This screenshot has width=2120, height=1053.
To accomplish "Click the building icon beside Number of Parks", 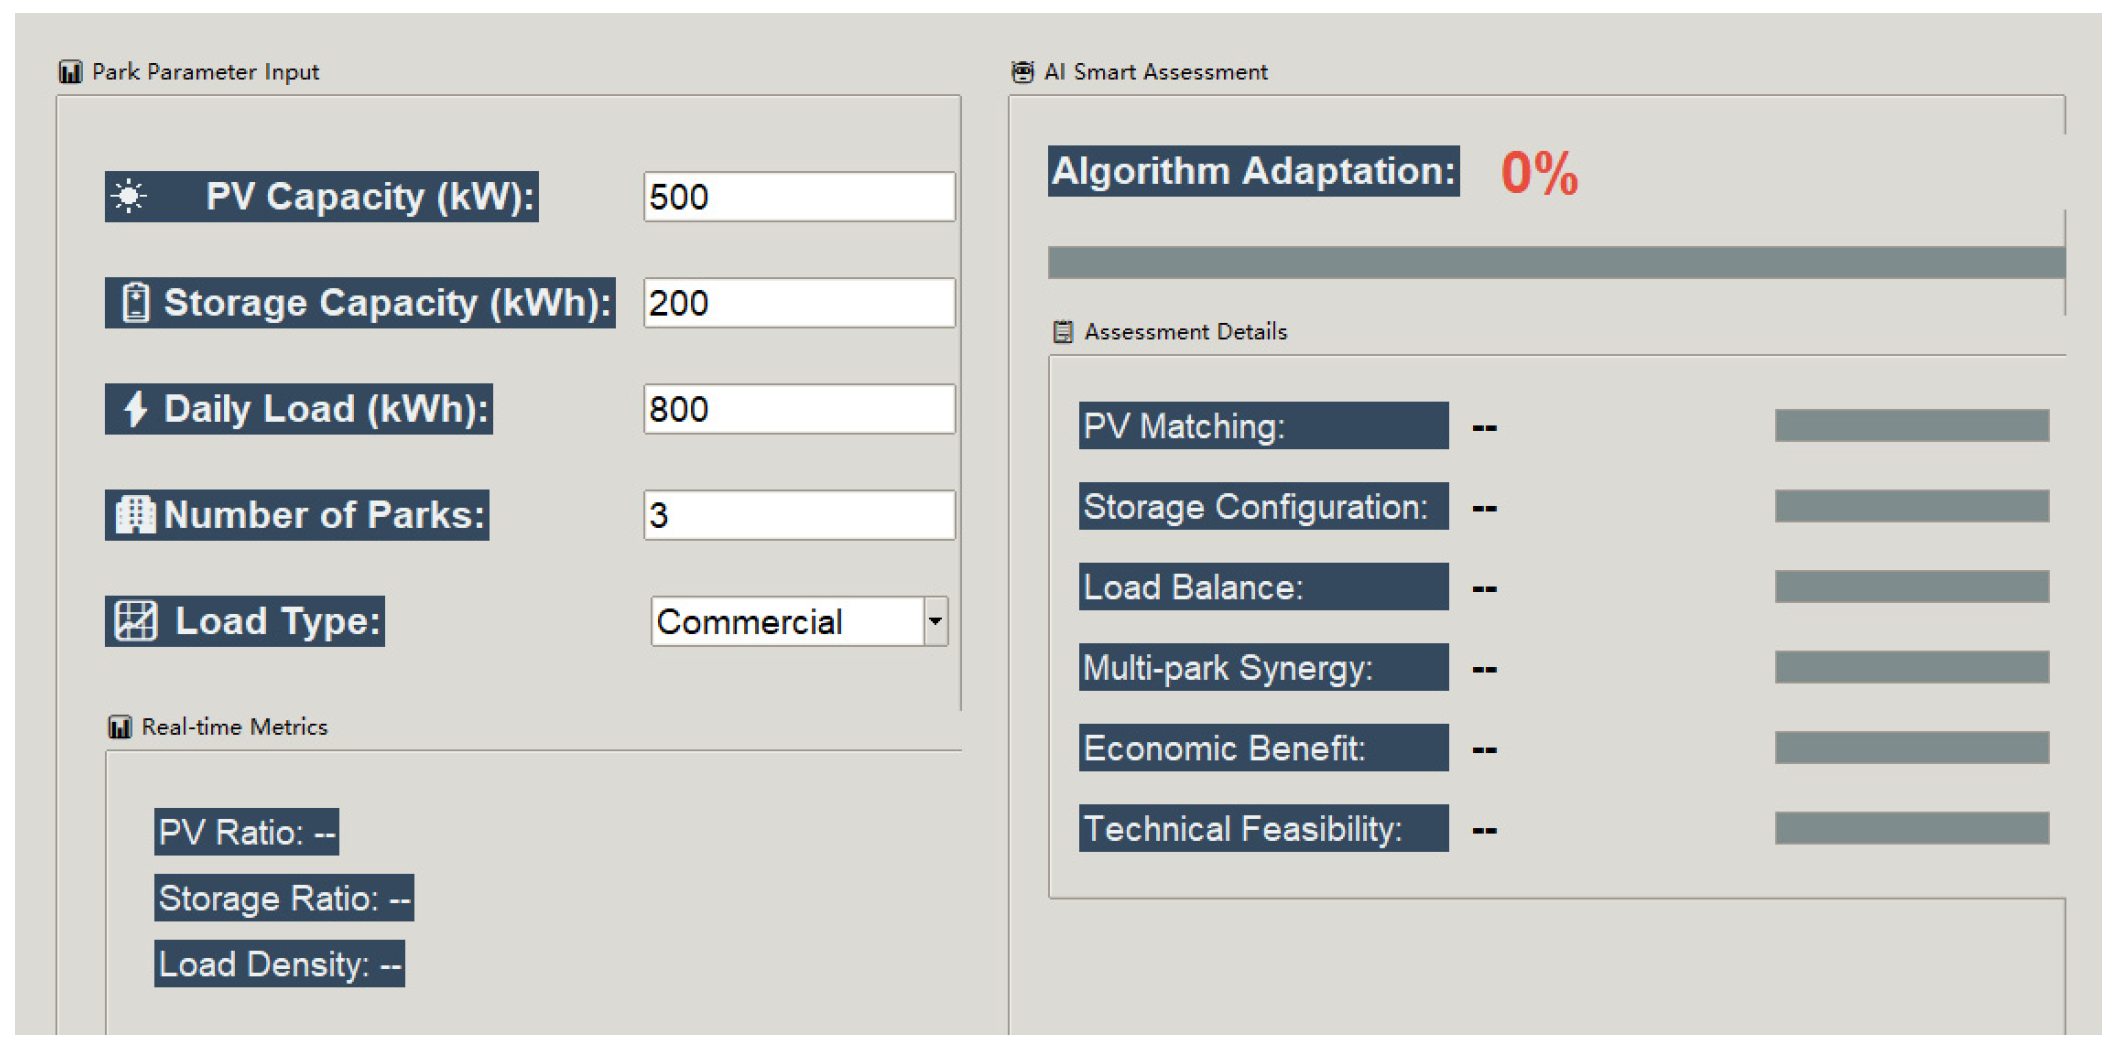I will coord(135,515).
